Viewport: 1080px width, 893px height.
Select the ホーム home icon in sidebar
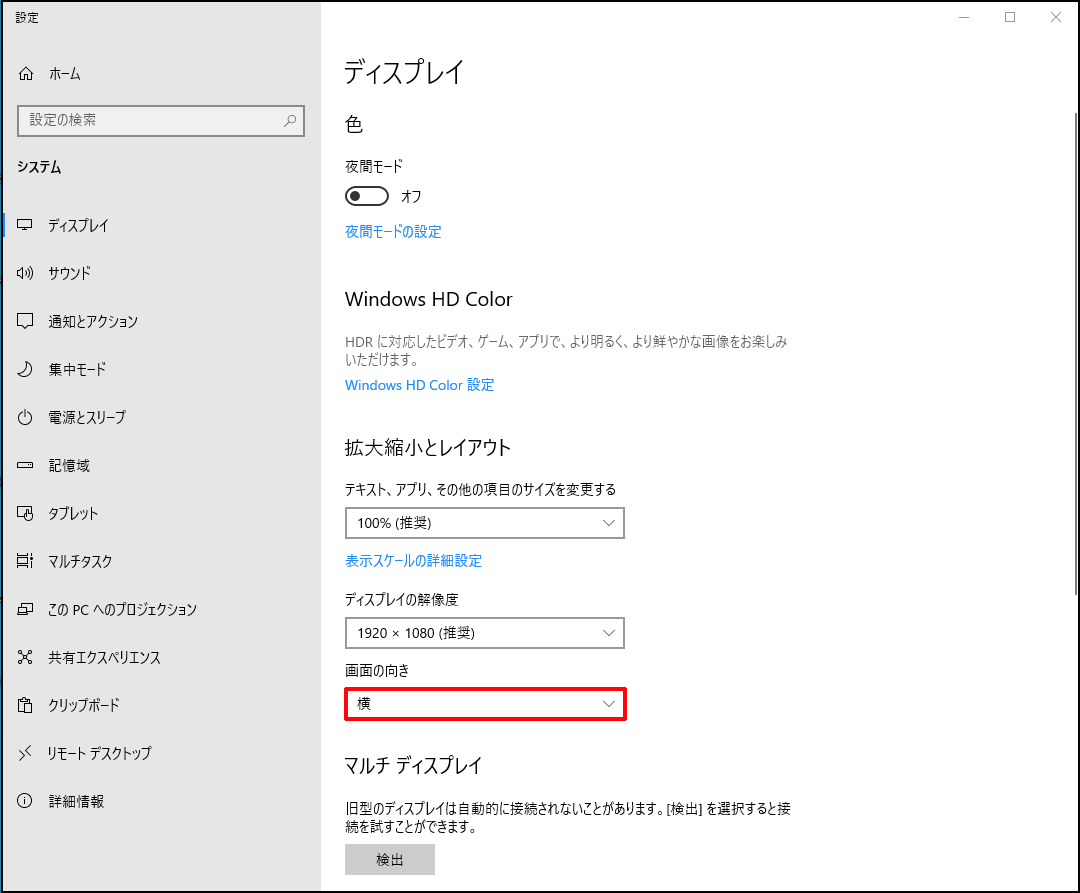(25, 73)
